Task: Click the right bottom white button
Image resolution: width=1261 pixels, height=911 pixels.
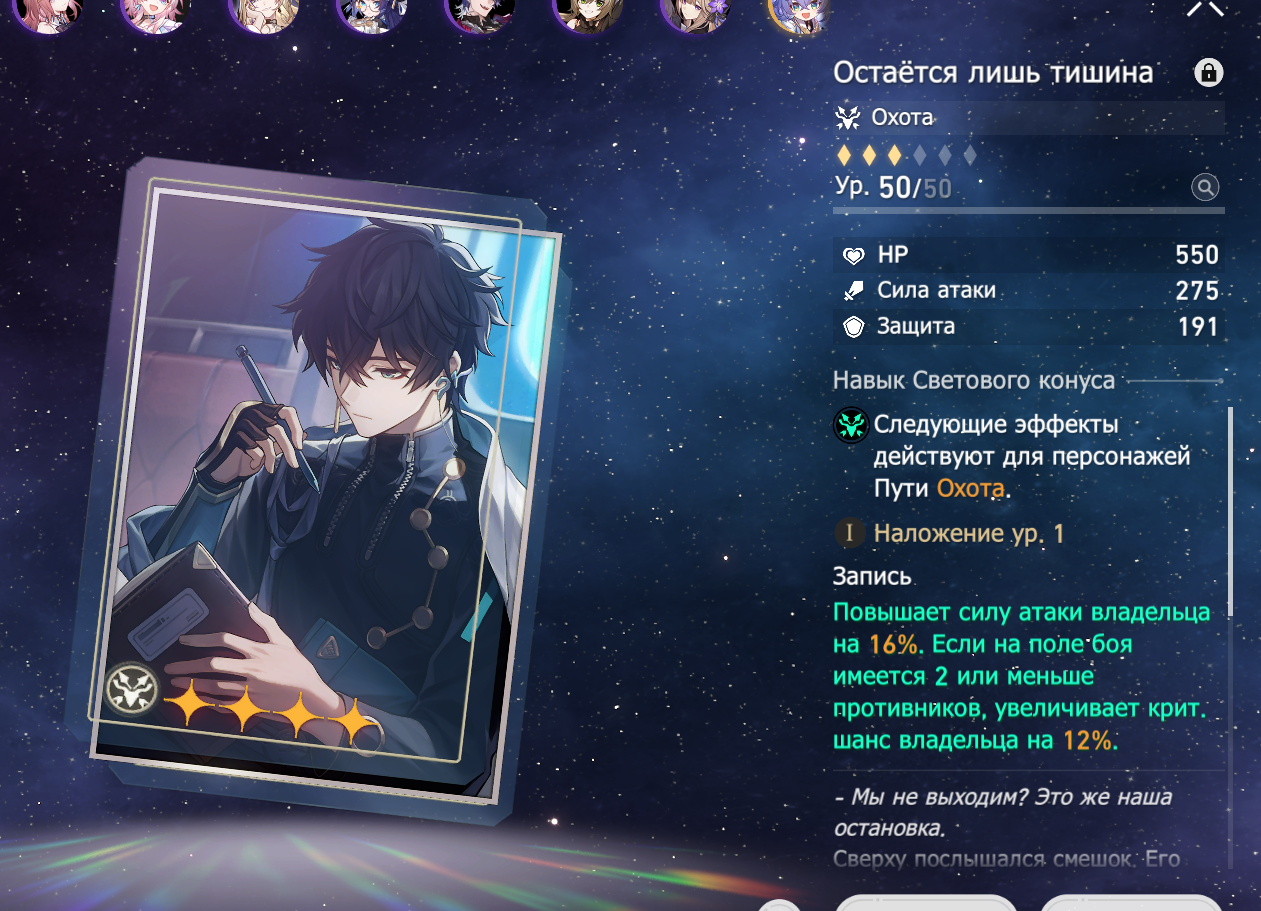Action: pyautogui.click(x=1132, y=903)
